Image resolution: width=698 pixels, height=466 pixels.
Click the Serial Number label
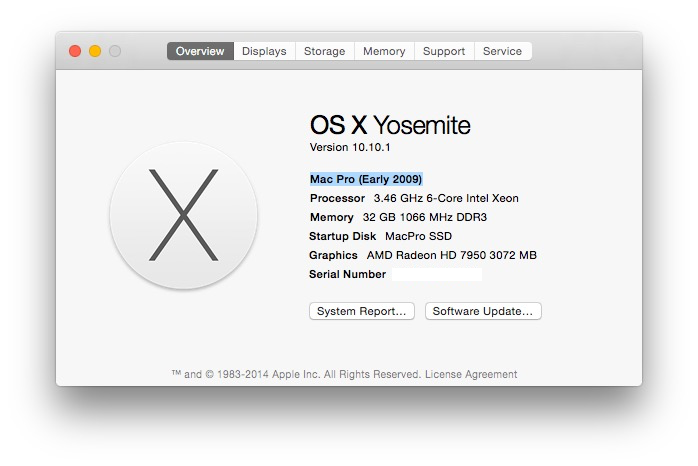coord(348,274)
